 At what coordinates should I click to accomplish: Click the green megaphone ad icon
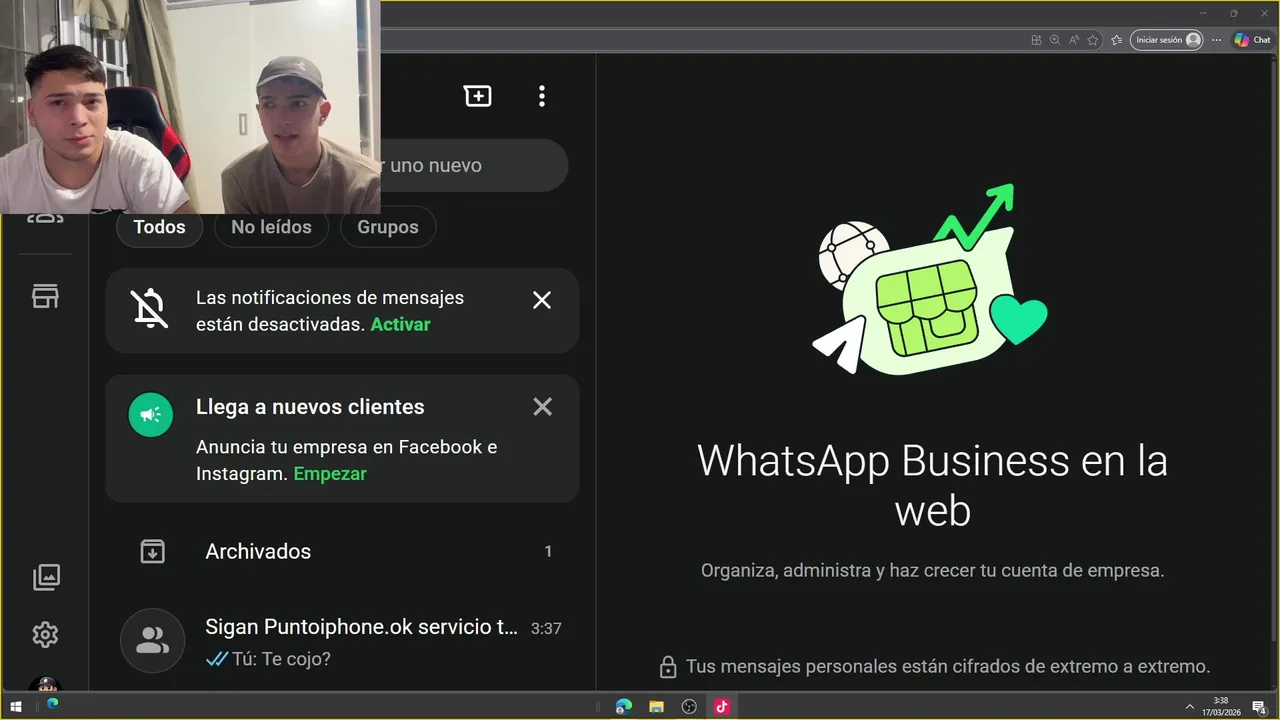[151, 414]
